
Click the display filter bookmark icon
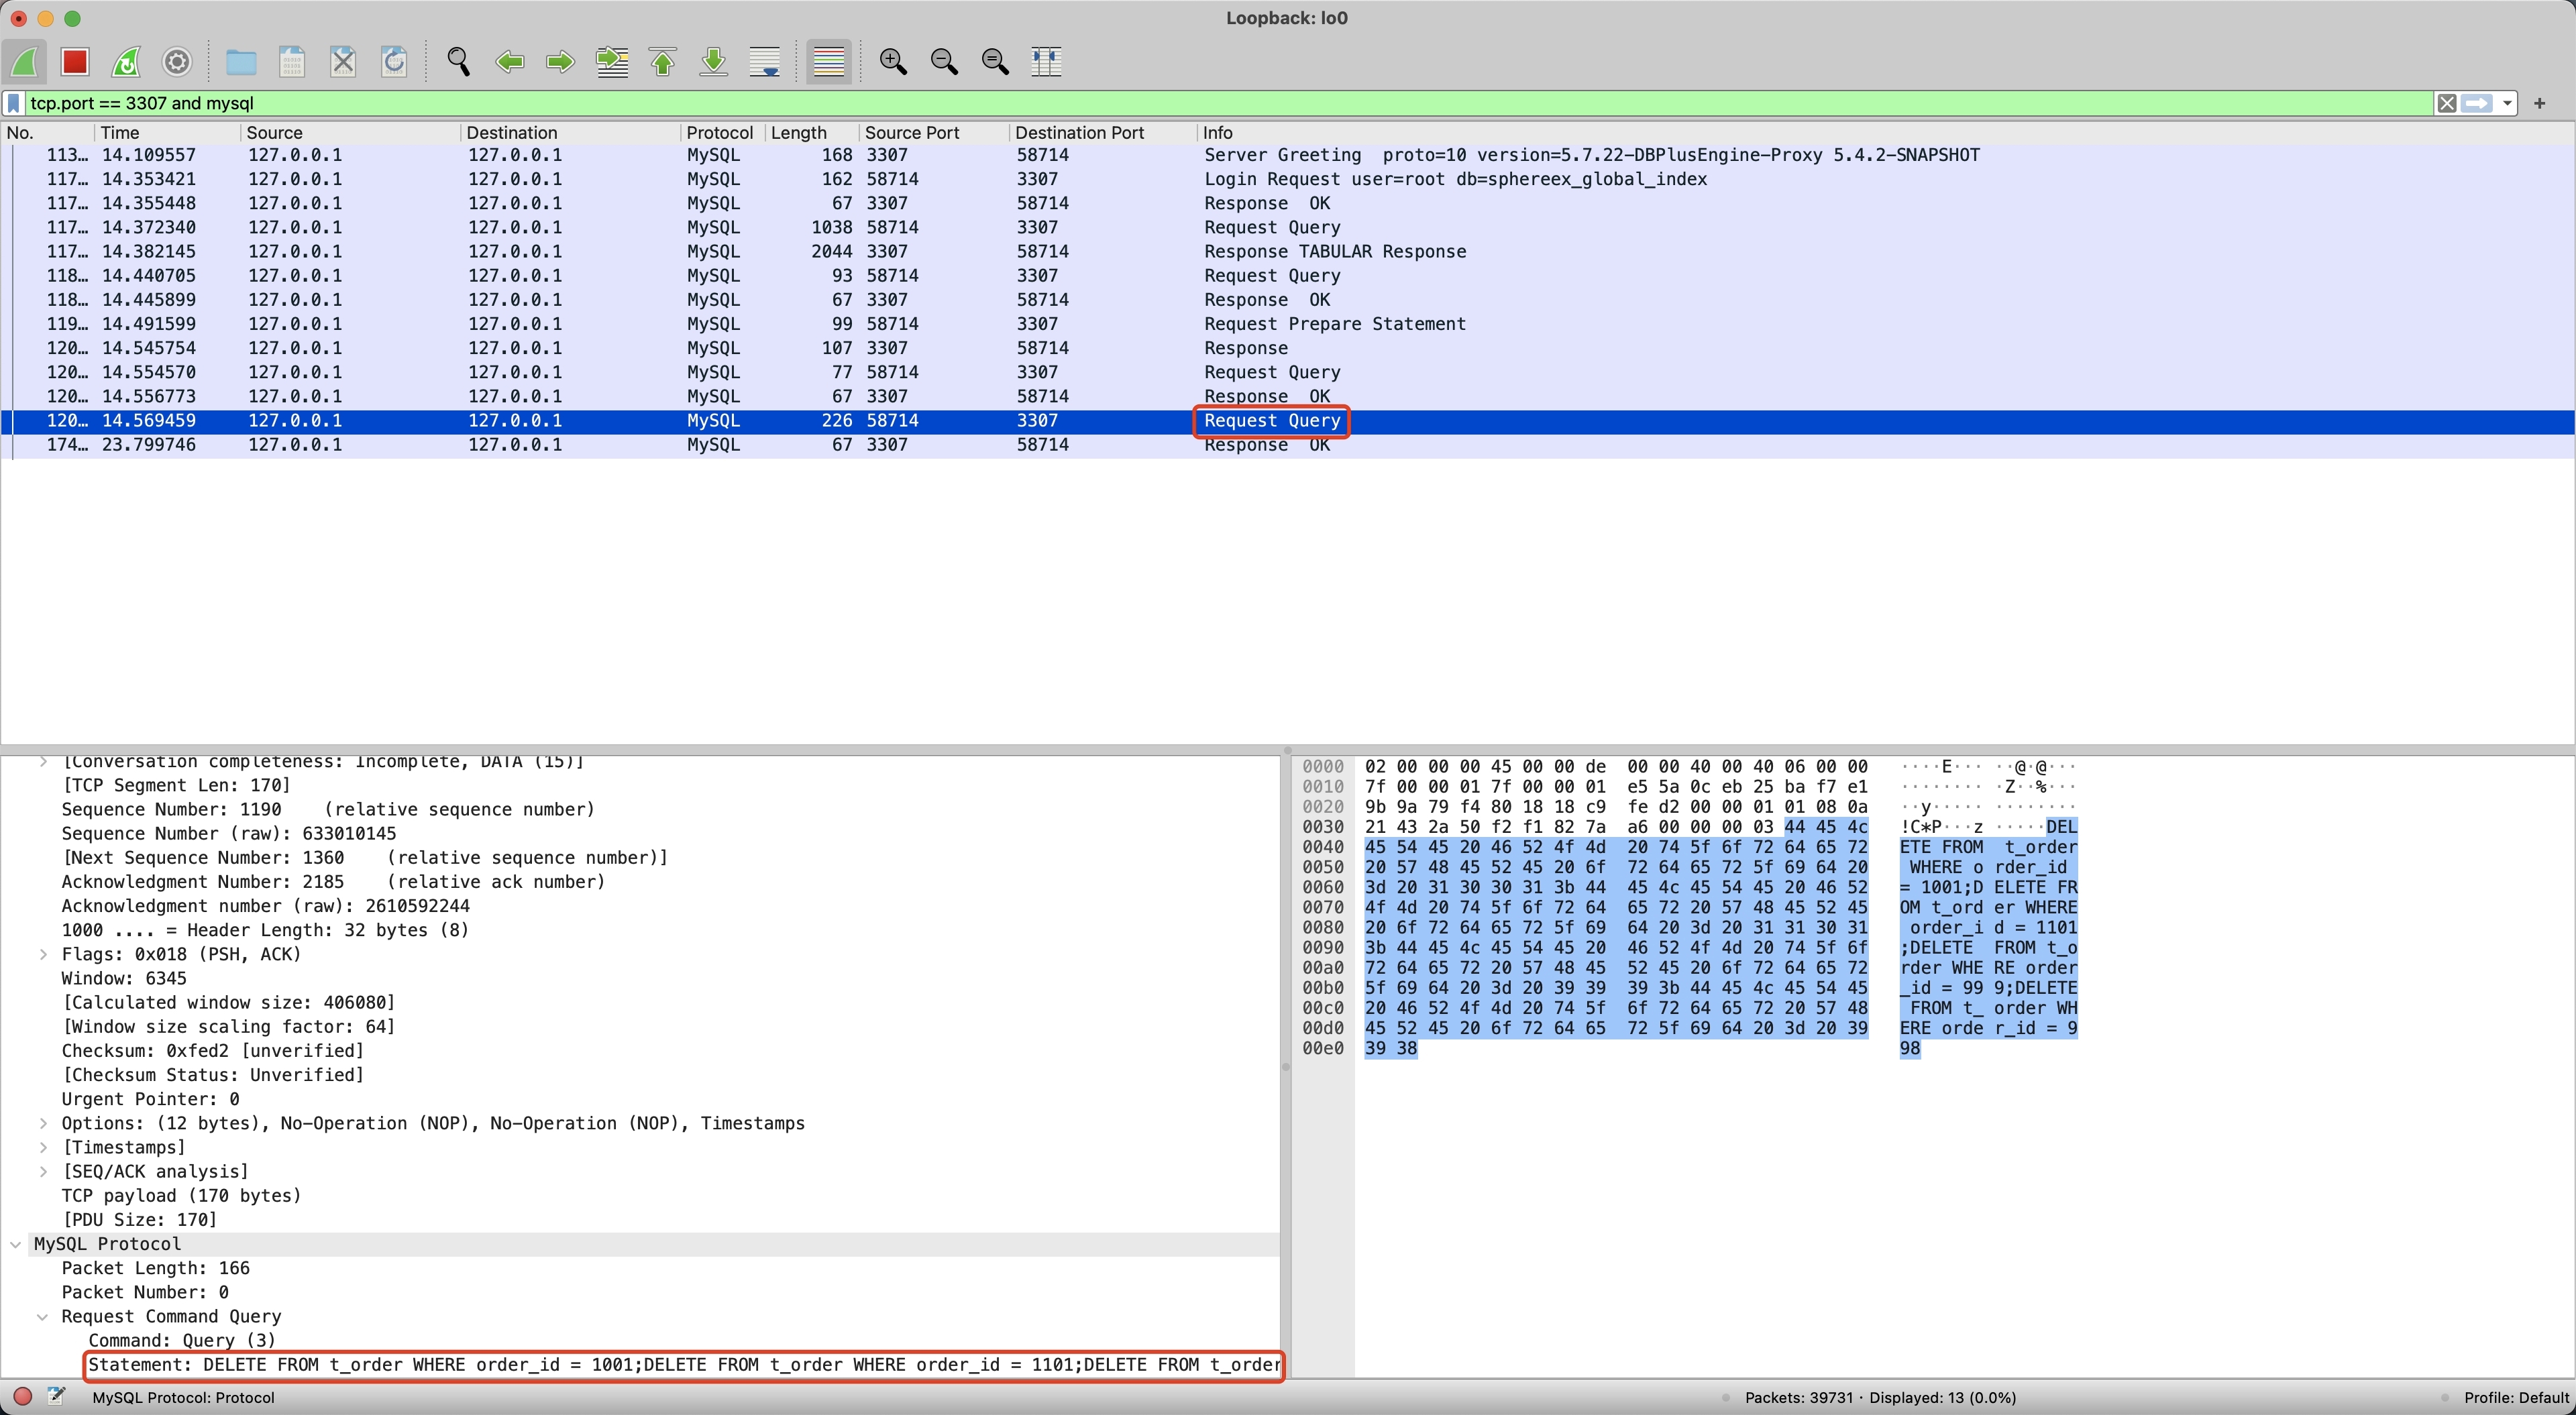pos(14,103)
